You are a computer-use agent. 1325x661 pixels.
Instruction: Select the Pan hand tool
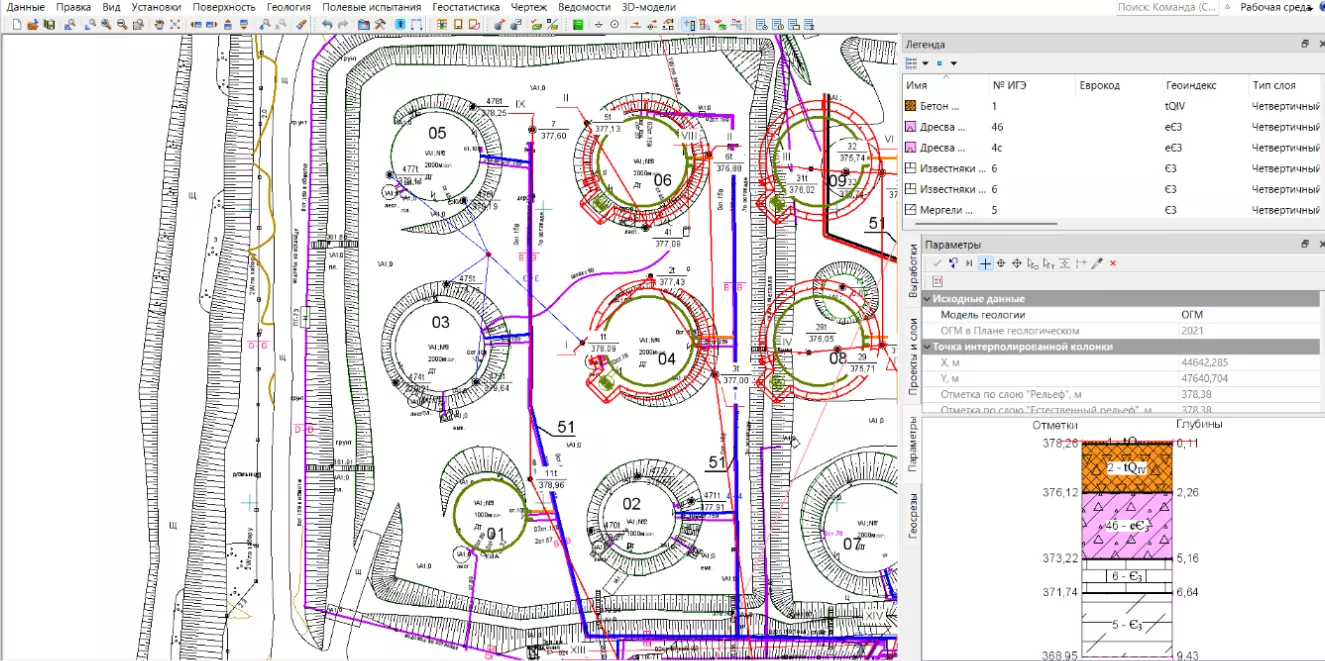tap(159, 24)
